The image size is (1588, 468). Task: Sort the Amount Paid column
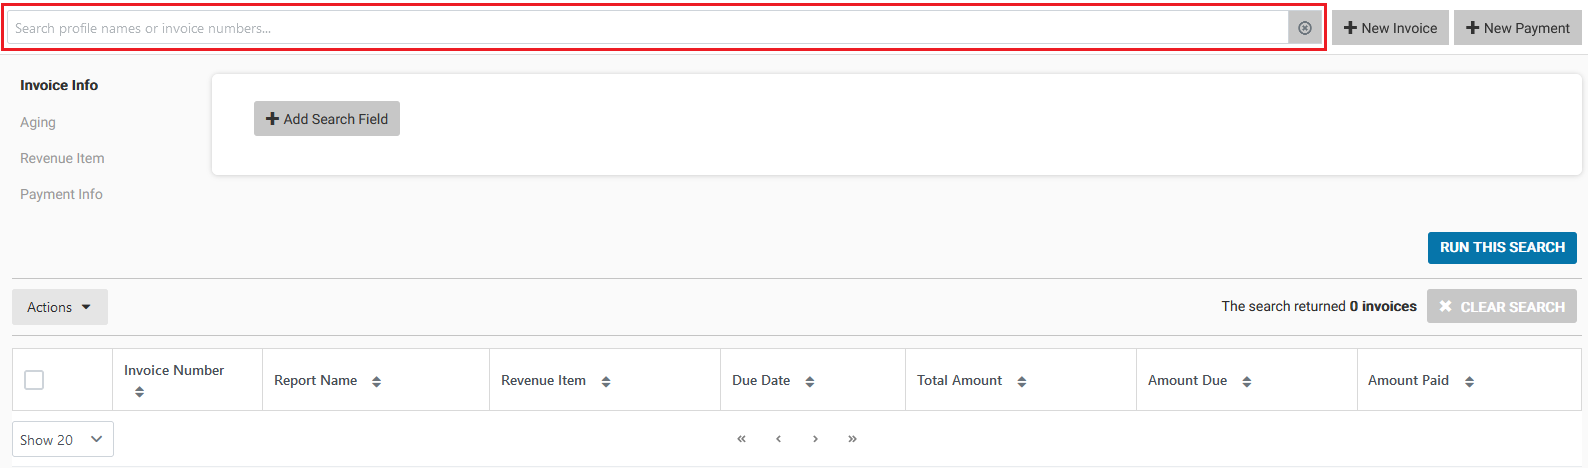[x=1469, y=381]
